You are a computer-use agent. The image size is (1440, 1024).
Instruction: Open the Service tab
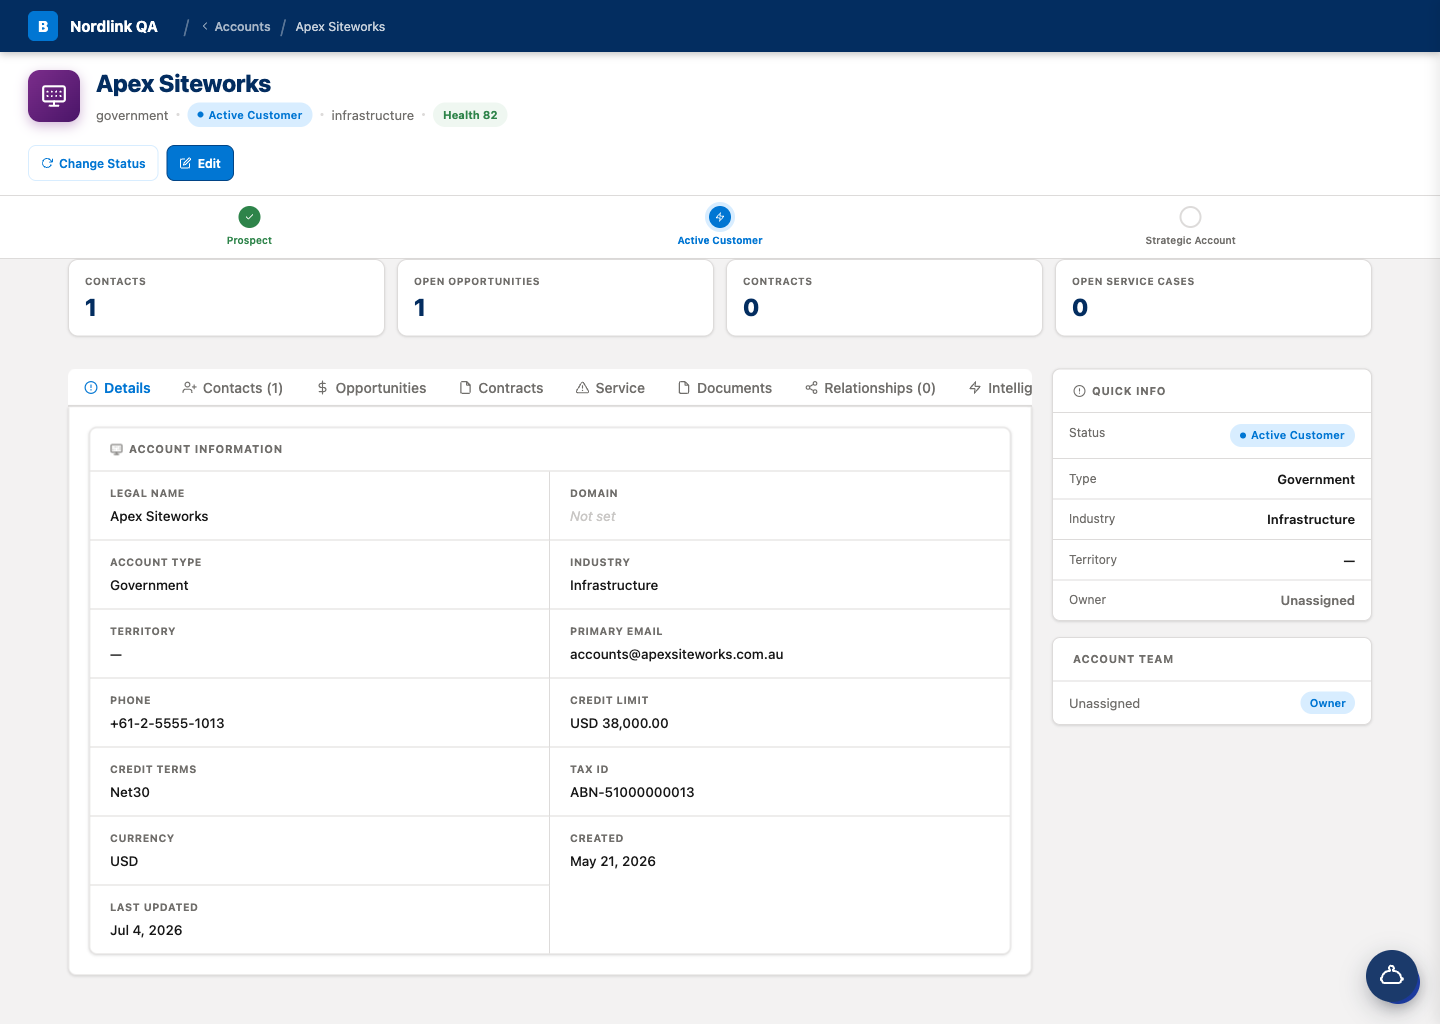tap(610, 388)
